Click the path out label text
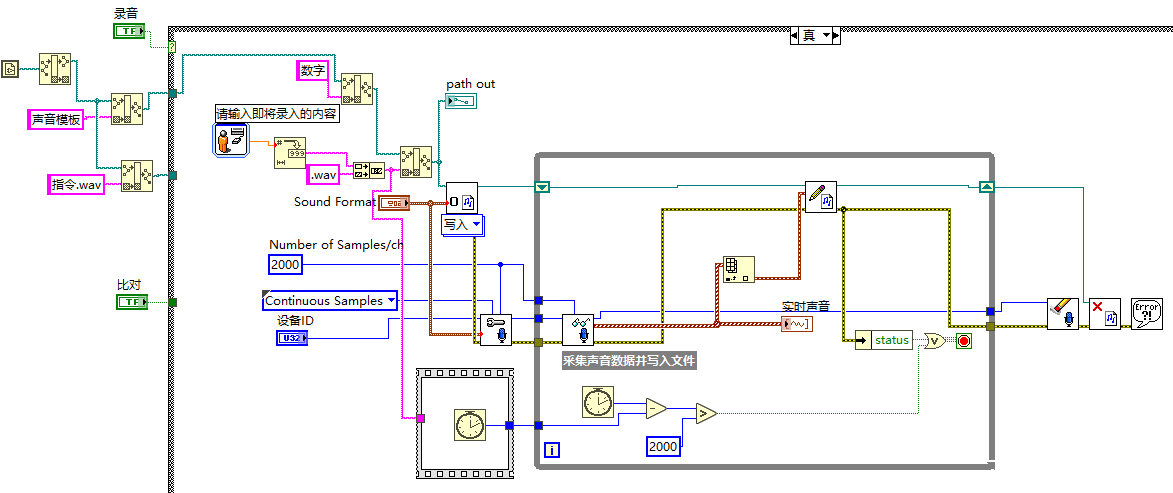Viewport: 1173px width, 493px height. [x=471, y=84]
